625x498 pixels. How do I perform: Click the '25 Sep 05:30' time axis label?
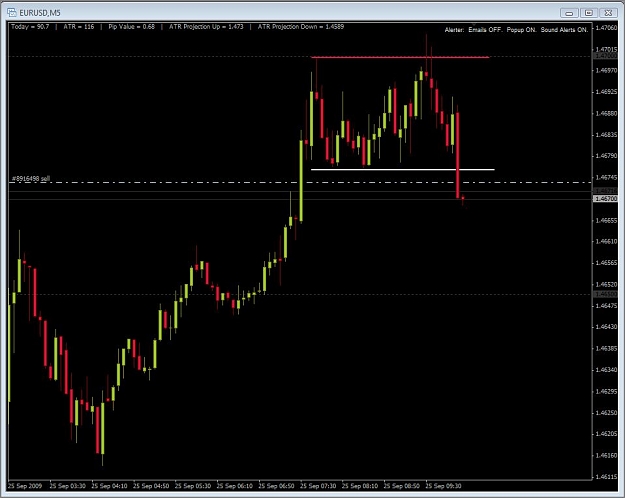(193, 486)
